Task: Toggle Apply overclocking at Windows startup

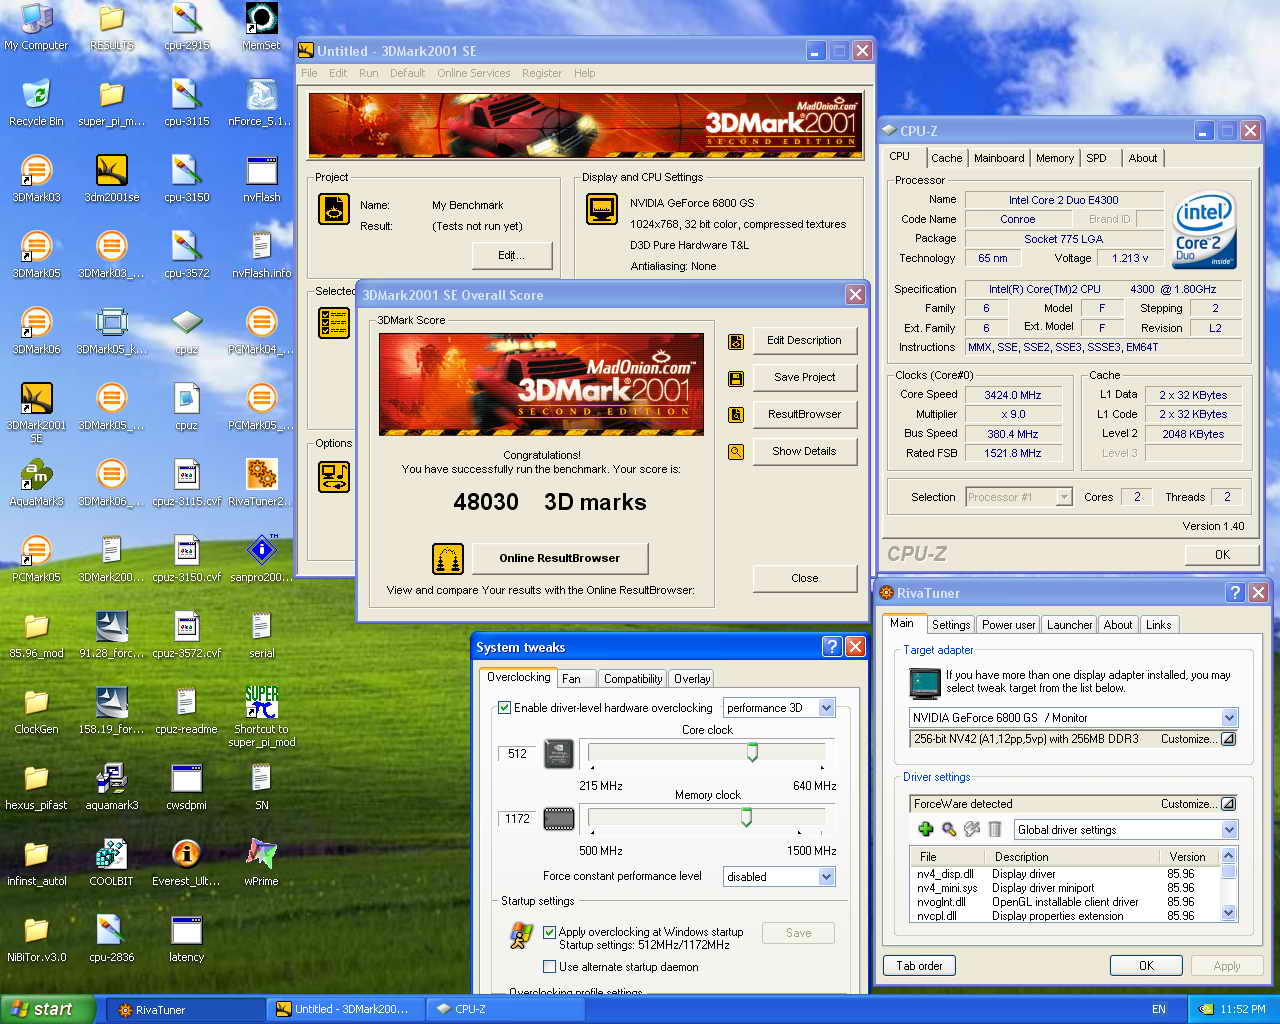Action: 549,932
